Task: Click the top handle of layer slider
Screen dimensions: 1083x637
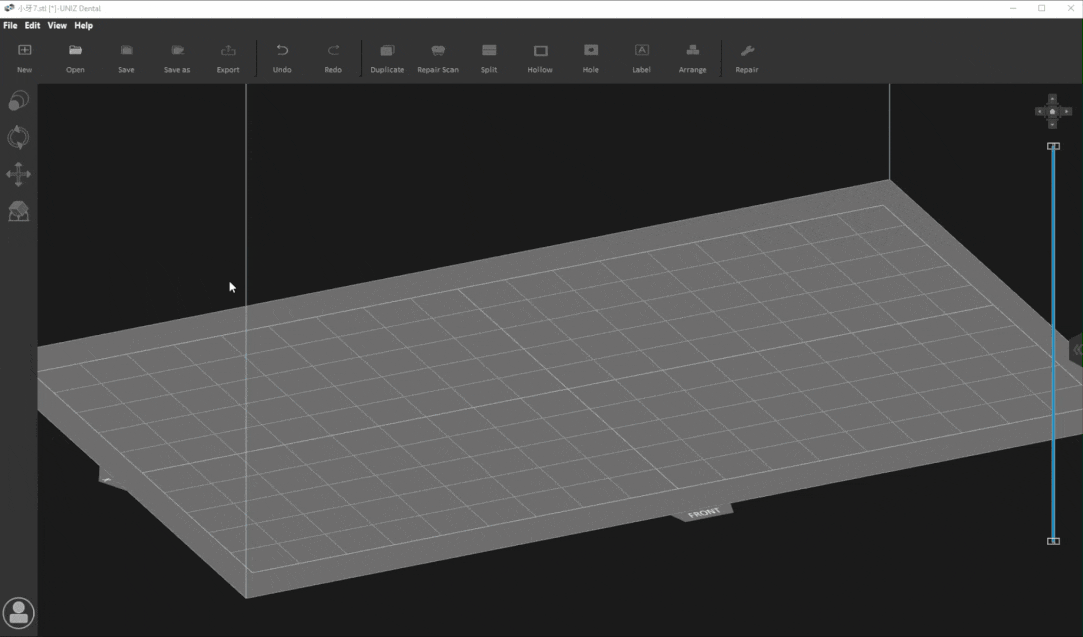Action: tap(1053, 146)
